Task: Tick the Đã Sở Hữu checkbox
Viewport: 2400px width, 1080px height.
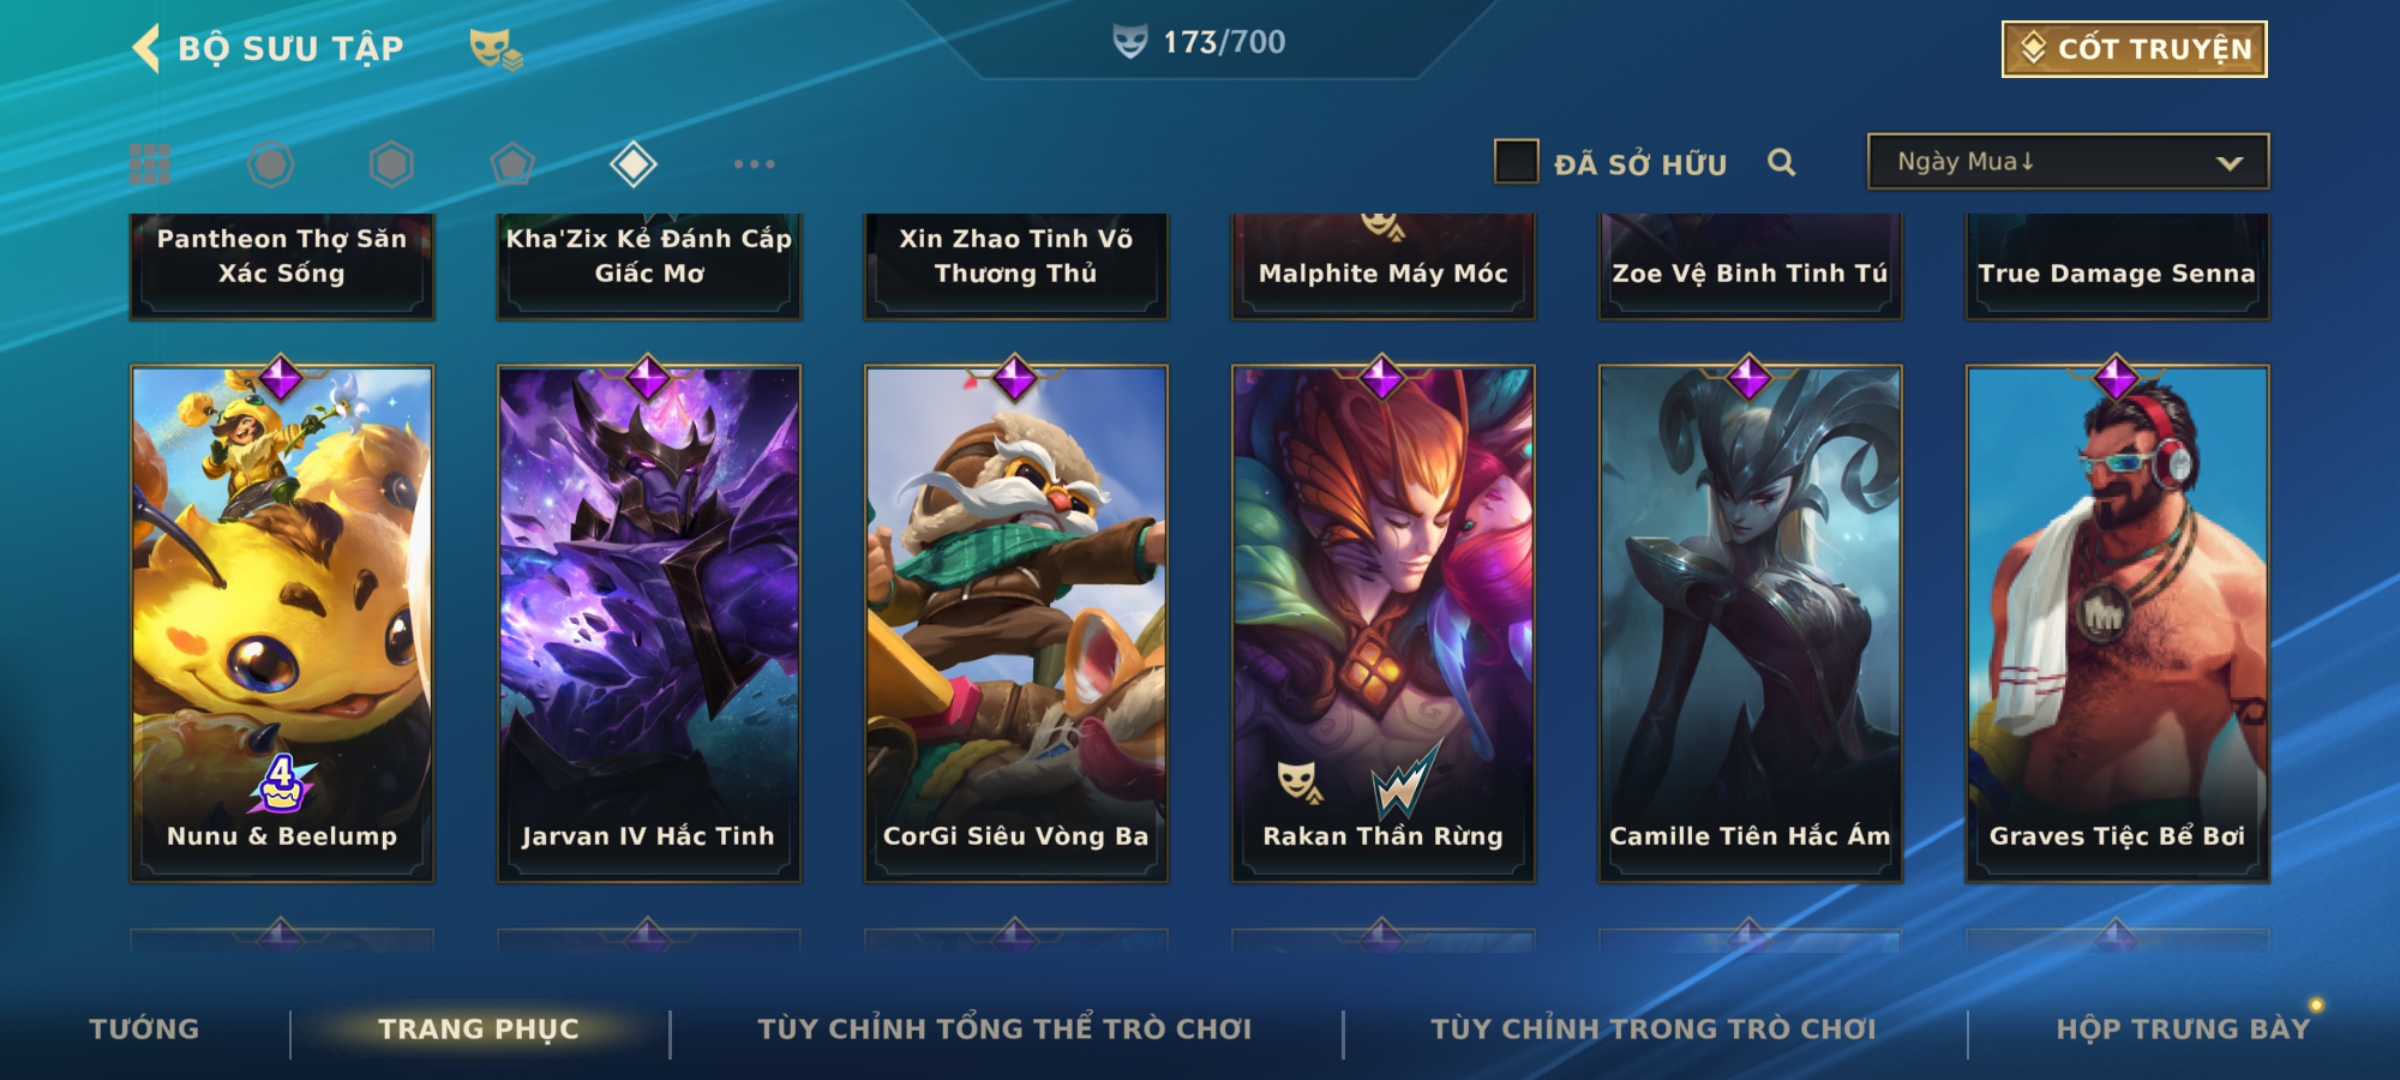Action: tap(1516, 162)
